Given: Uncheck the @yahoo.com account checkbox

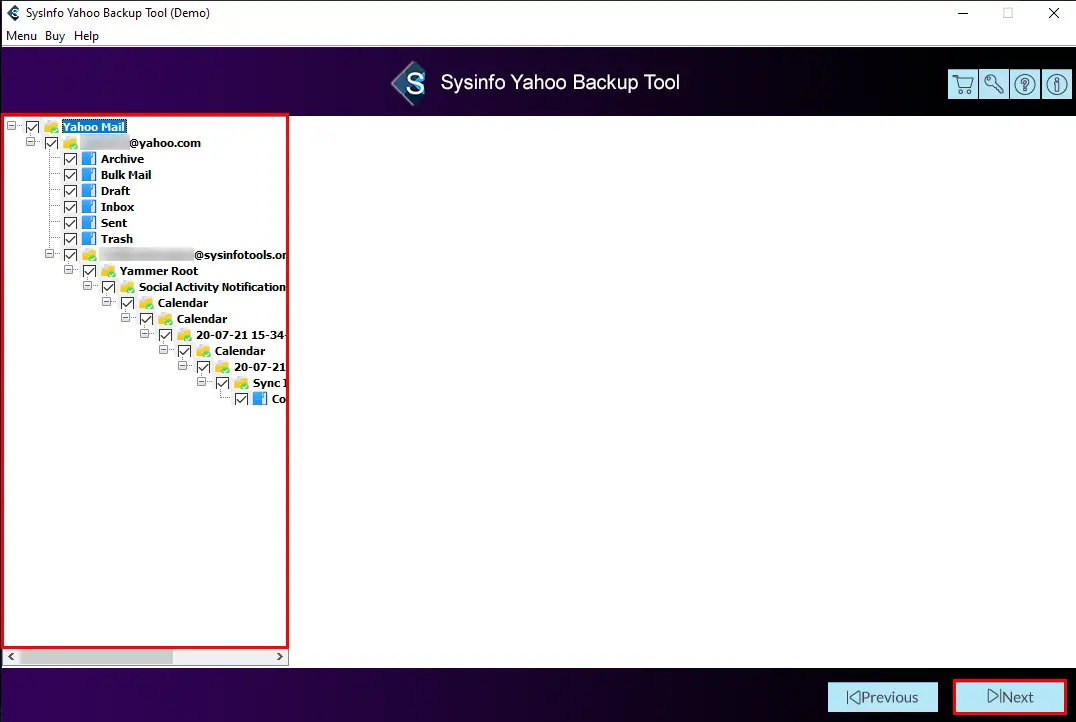Looking at the screenshot, I should click(x=51, y=143).
